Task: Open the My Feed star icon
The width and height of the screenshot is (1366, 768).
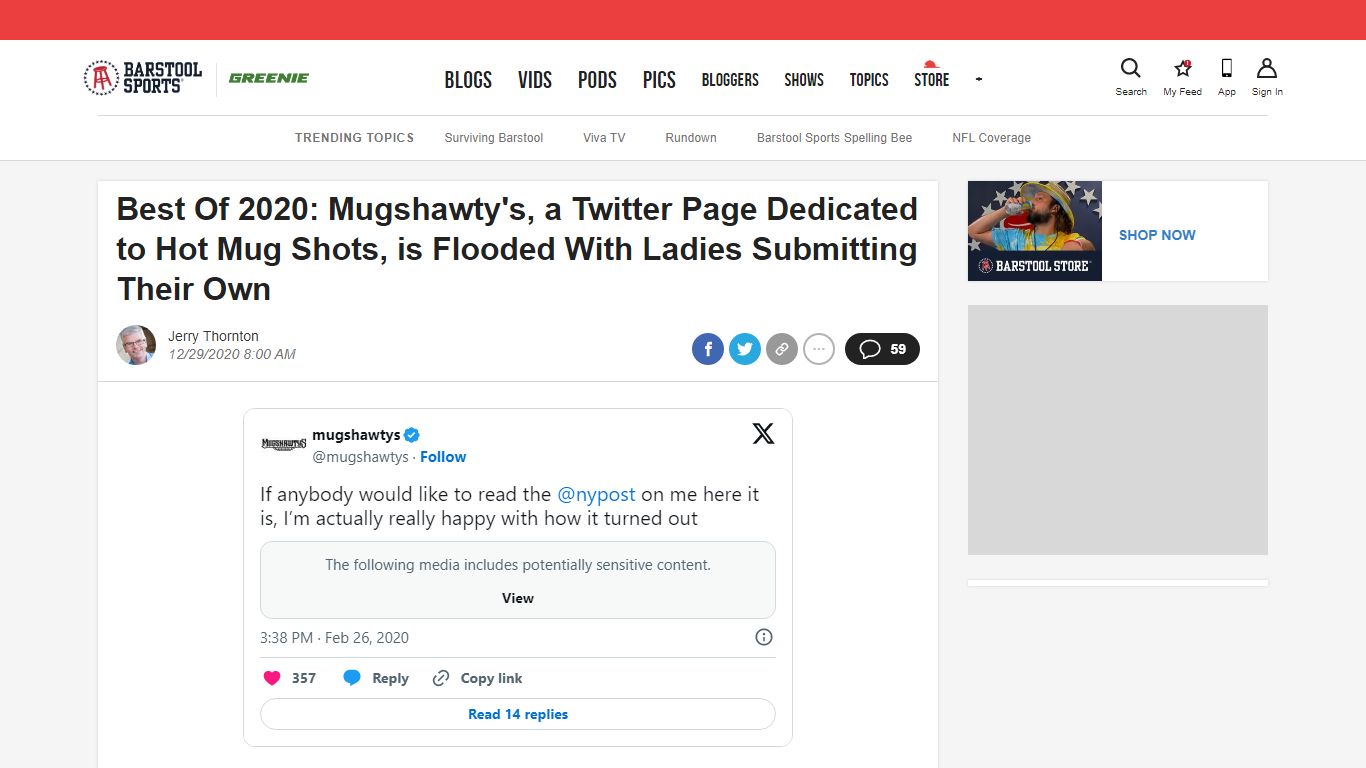Action: (1183, 68)
